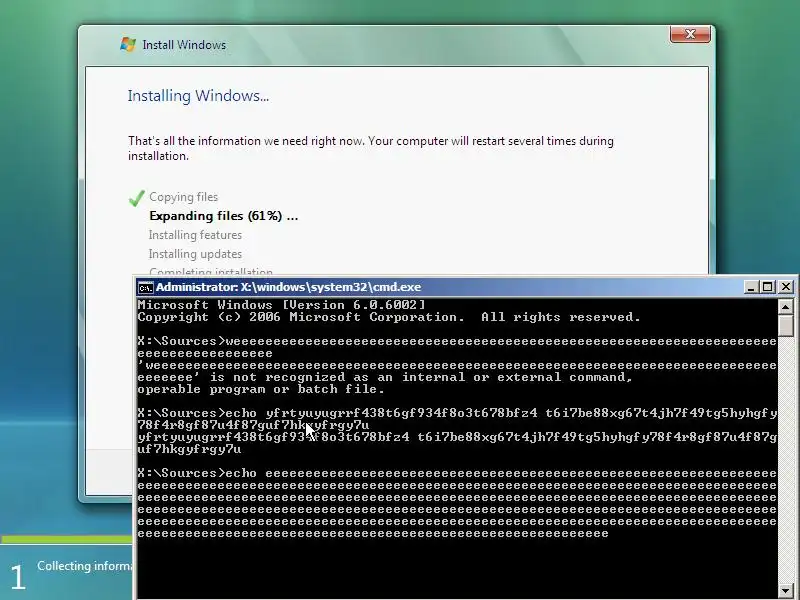
Task: Click the 'Install Windows' title bar text
Action: click(184, 45)
